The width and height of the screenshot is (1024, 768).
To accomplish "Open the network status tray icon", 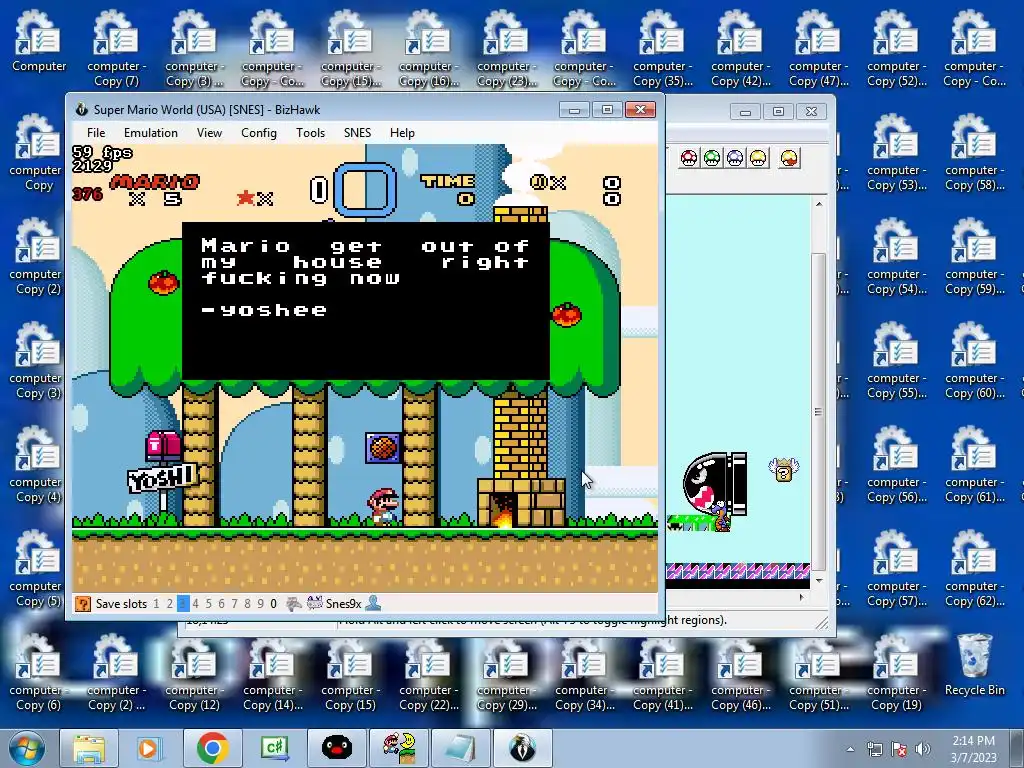I will click(874, 749).
